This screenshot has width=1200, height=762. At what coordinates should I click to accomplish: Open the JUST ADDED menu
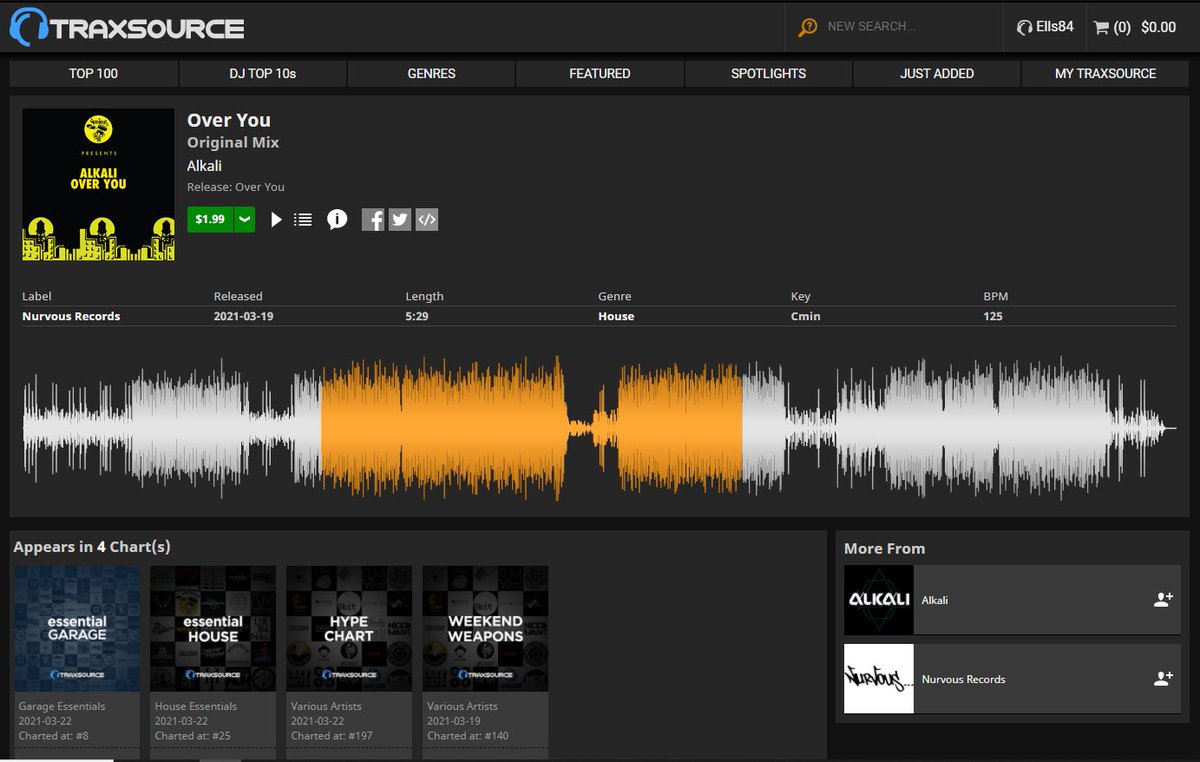click(937, 73)
